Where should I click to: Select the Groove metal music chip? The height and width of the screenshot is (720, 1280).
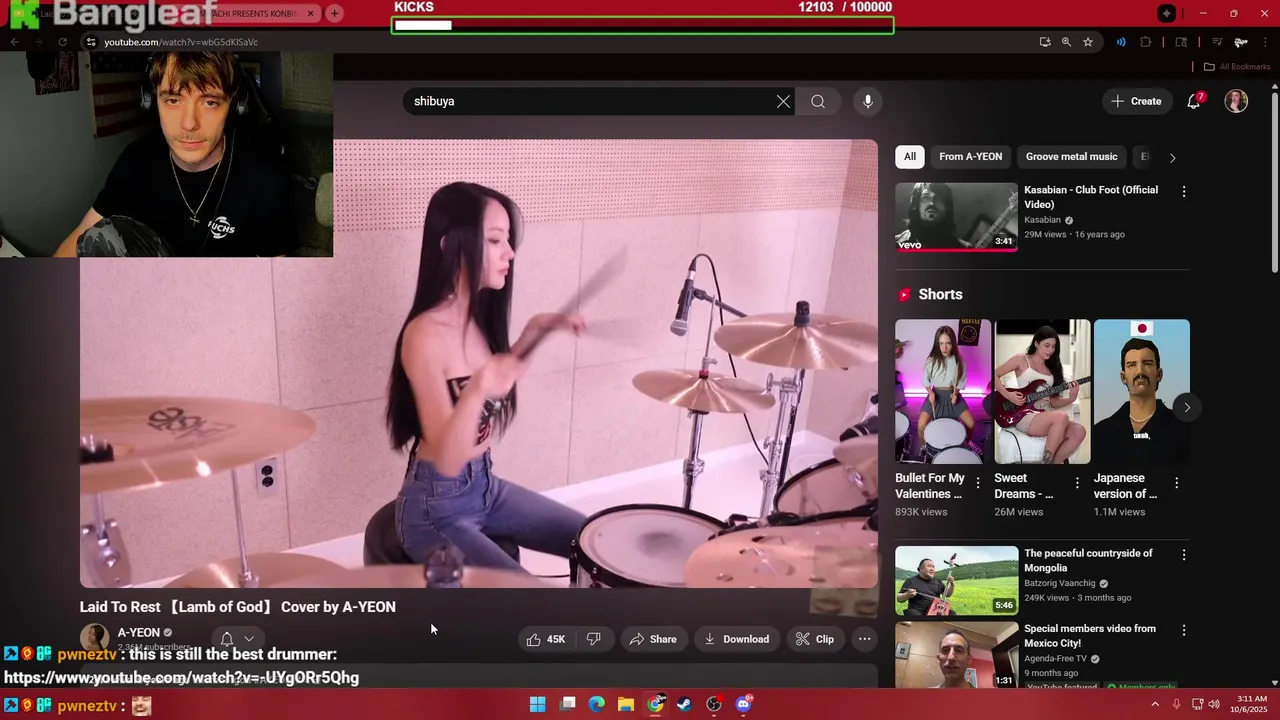point(1071,157)
